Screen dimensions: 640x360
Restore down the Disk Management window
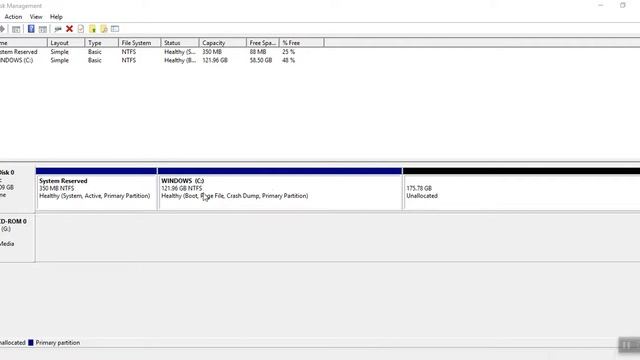pyautogui.click(x=622, y=5)
